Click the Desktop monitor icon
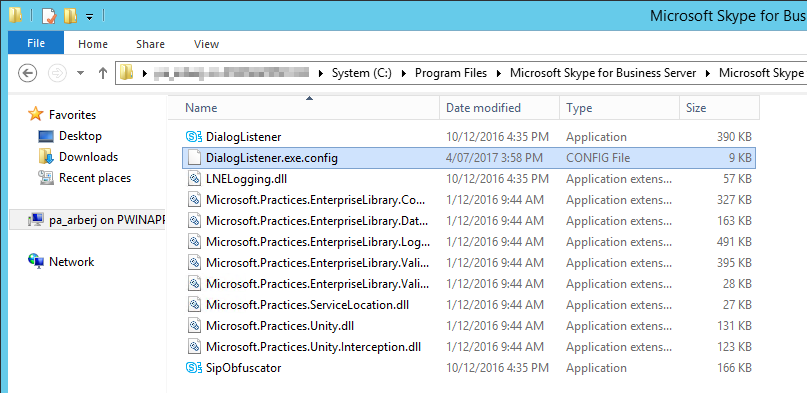Viewport: 807px width, 393px height. [x=46, y=136]
